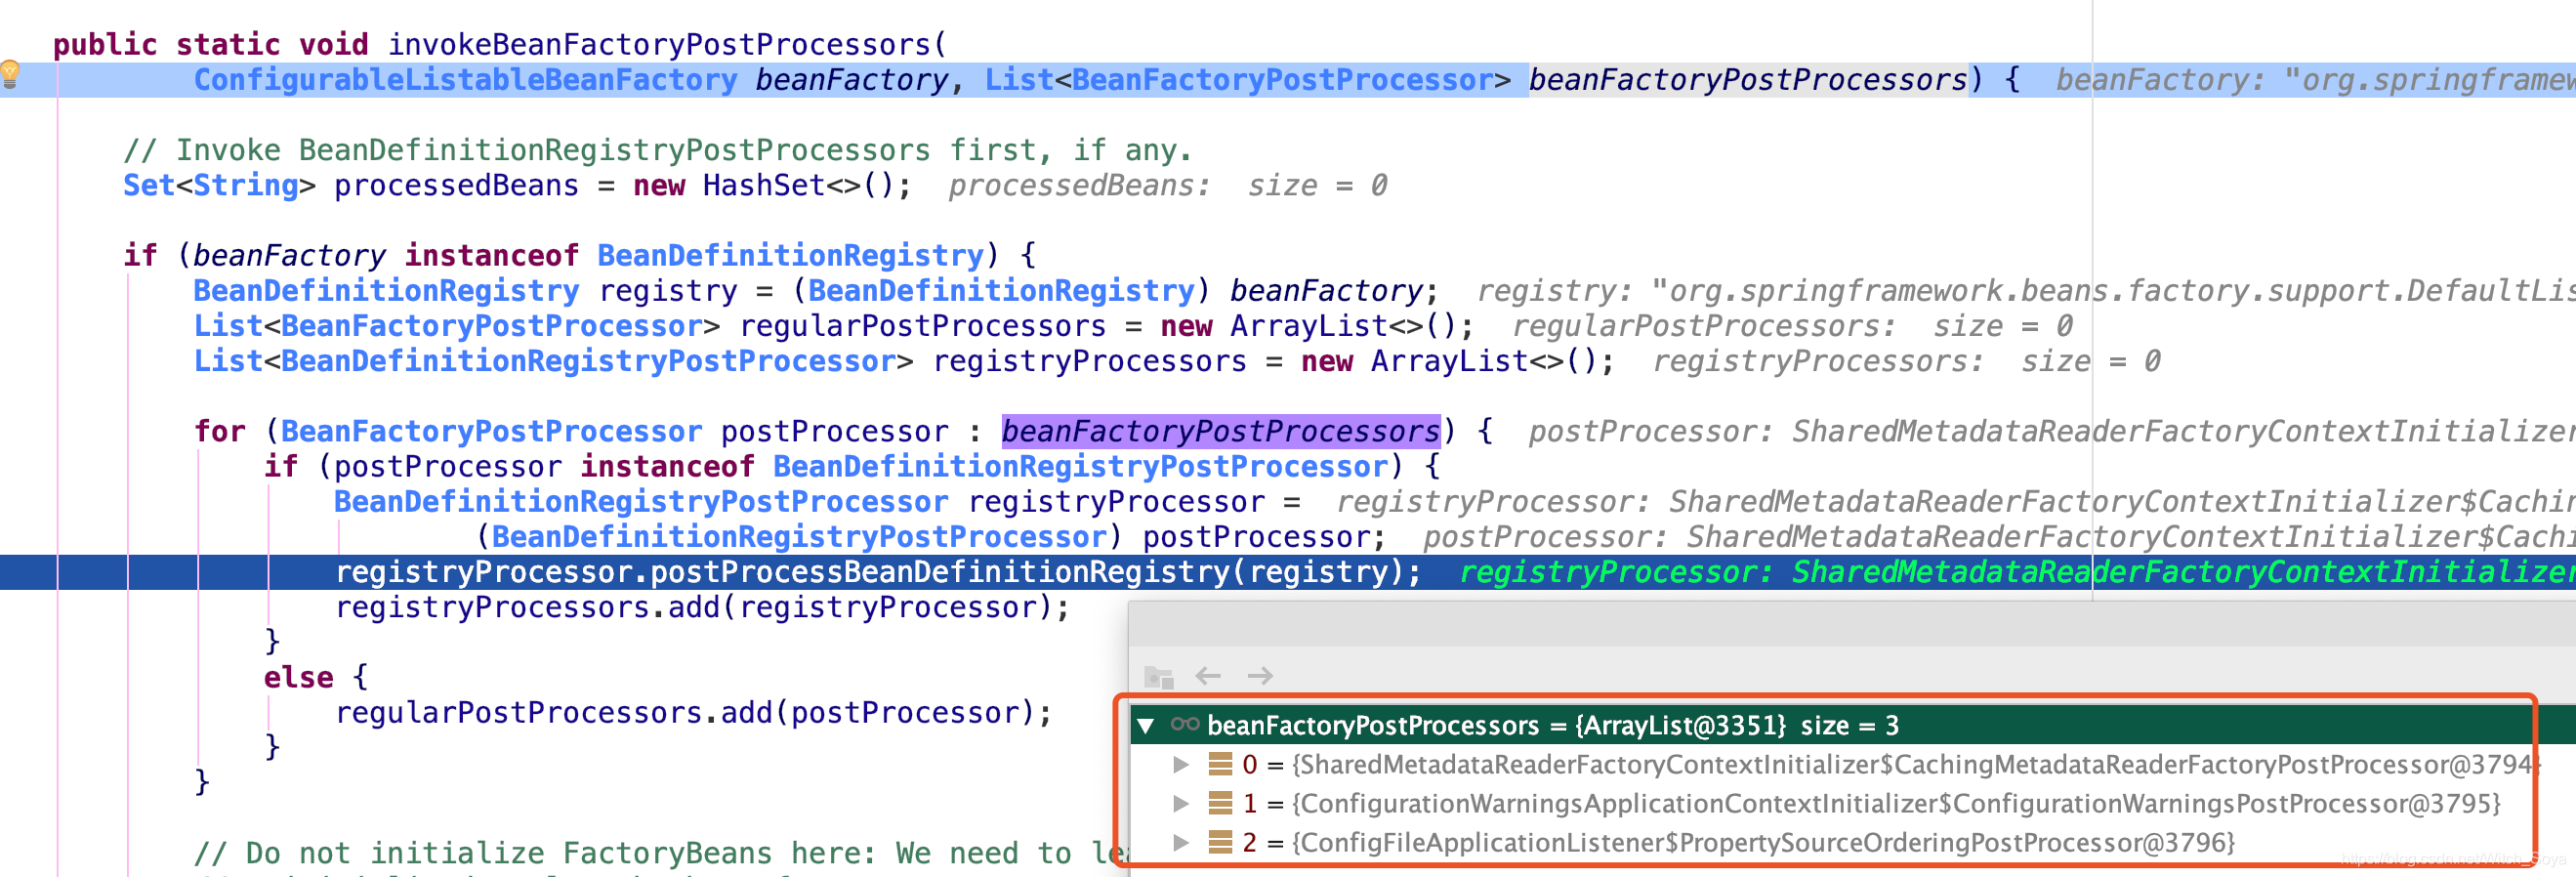Click inline hint regularPostProcessors: size = 0
Image resolution: width=2576 pixels, height=877 pixels.
coord(1792,326)
